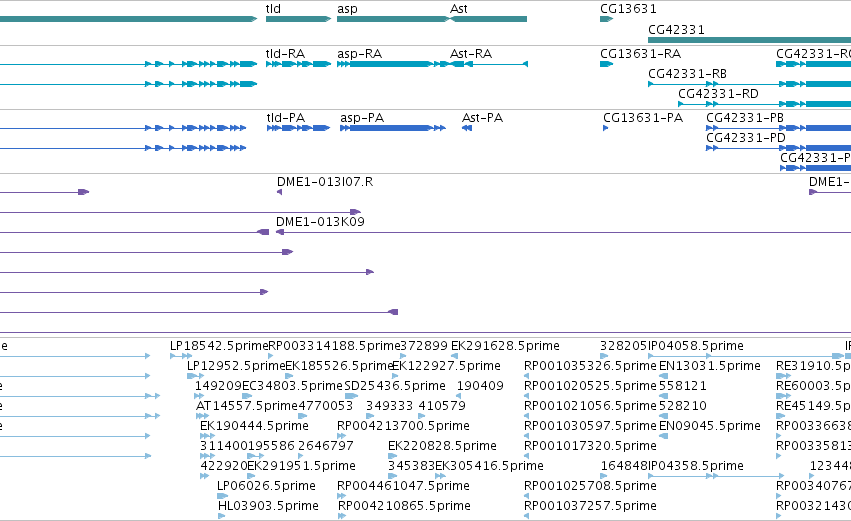Select the Ast-PA protein feature

[x=467, y=128]
